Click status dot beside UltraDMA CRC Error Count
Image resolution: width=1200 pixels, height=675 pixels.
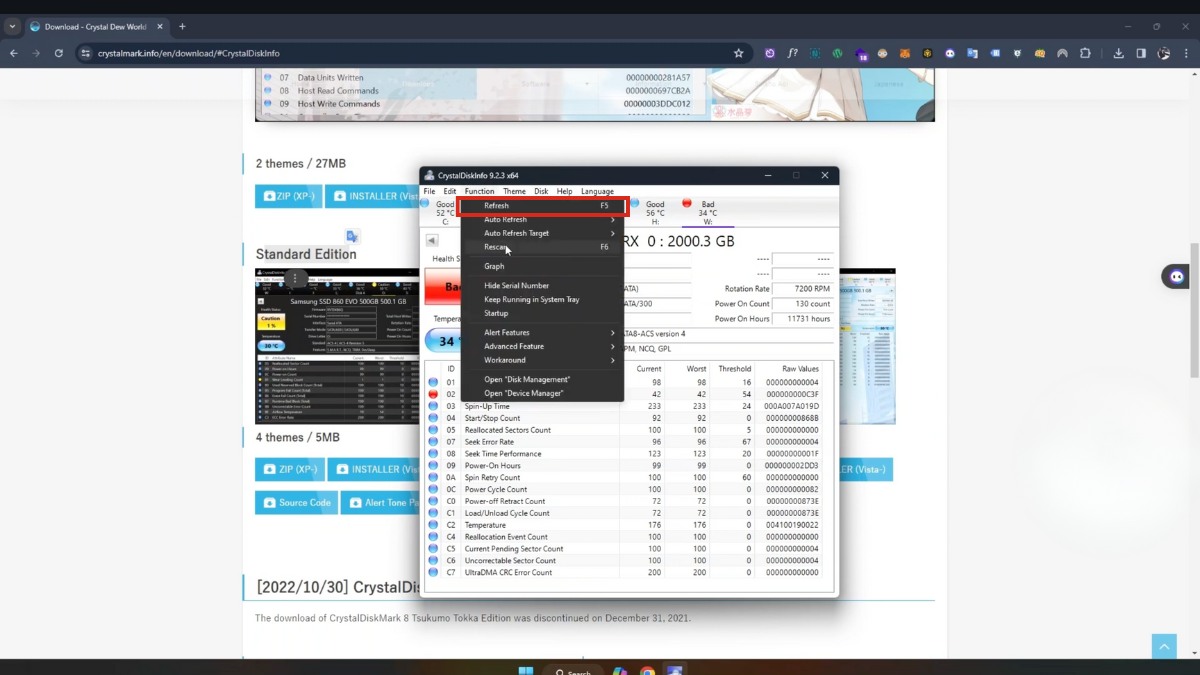[433, 572]
